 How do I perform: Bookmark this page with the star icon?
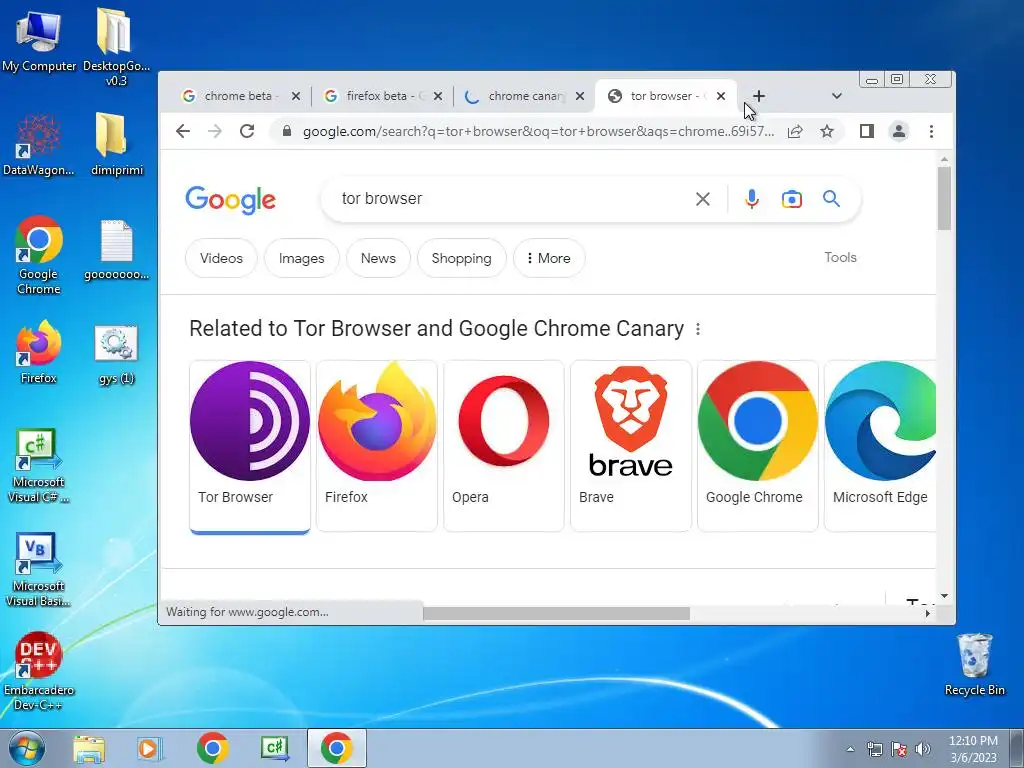827,131
